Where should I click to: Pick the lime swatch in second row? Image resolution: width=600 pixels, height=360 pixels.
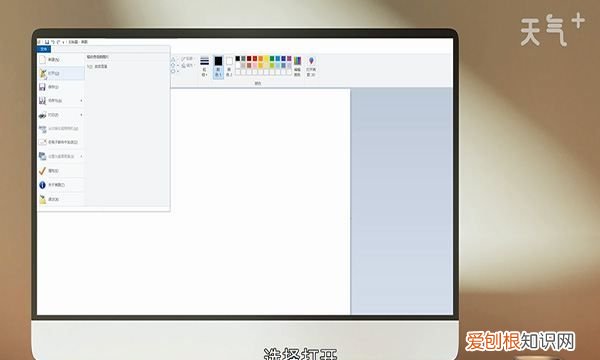coord(272,65)
